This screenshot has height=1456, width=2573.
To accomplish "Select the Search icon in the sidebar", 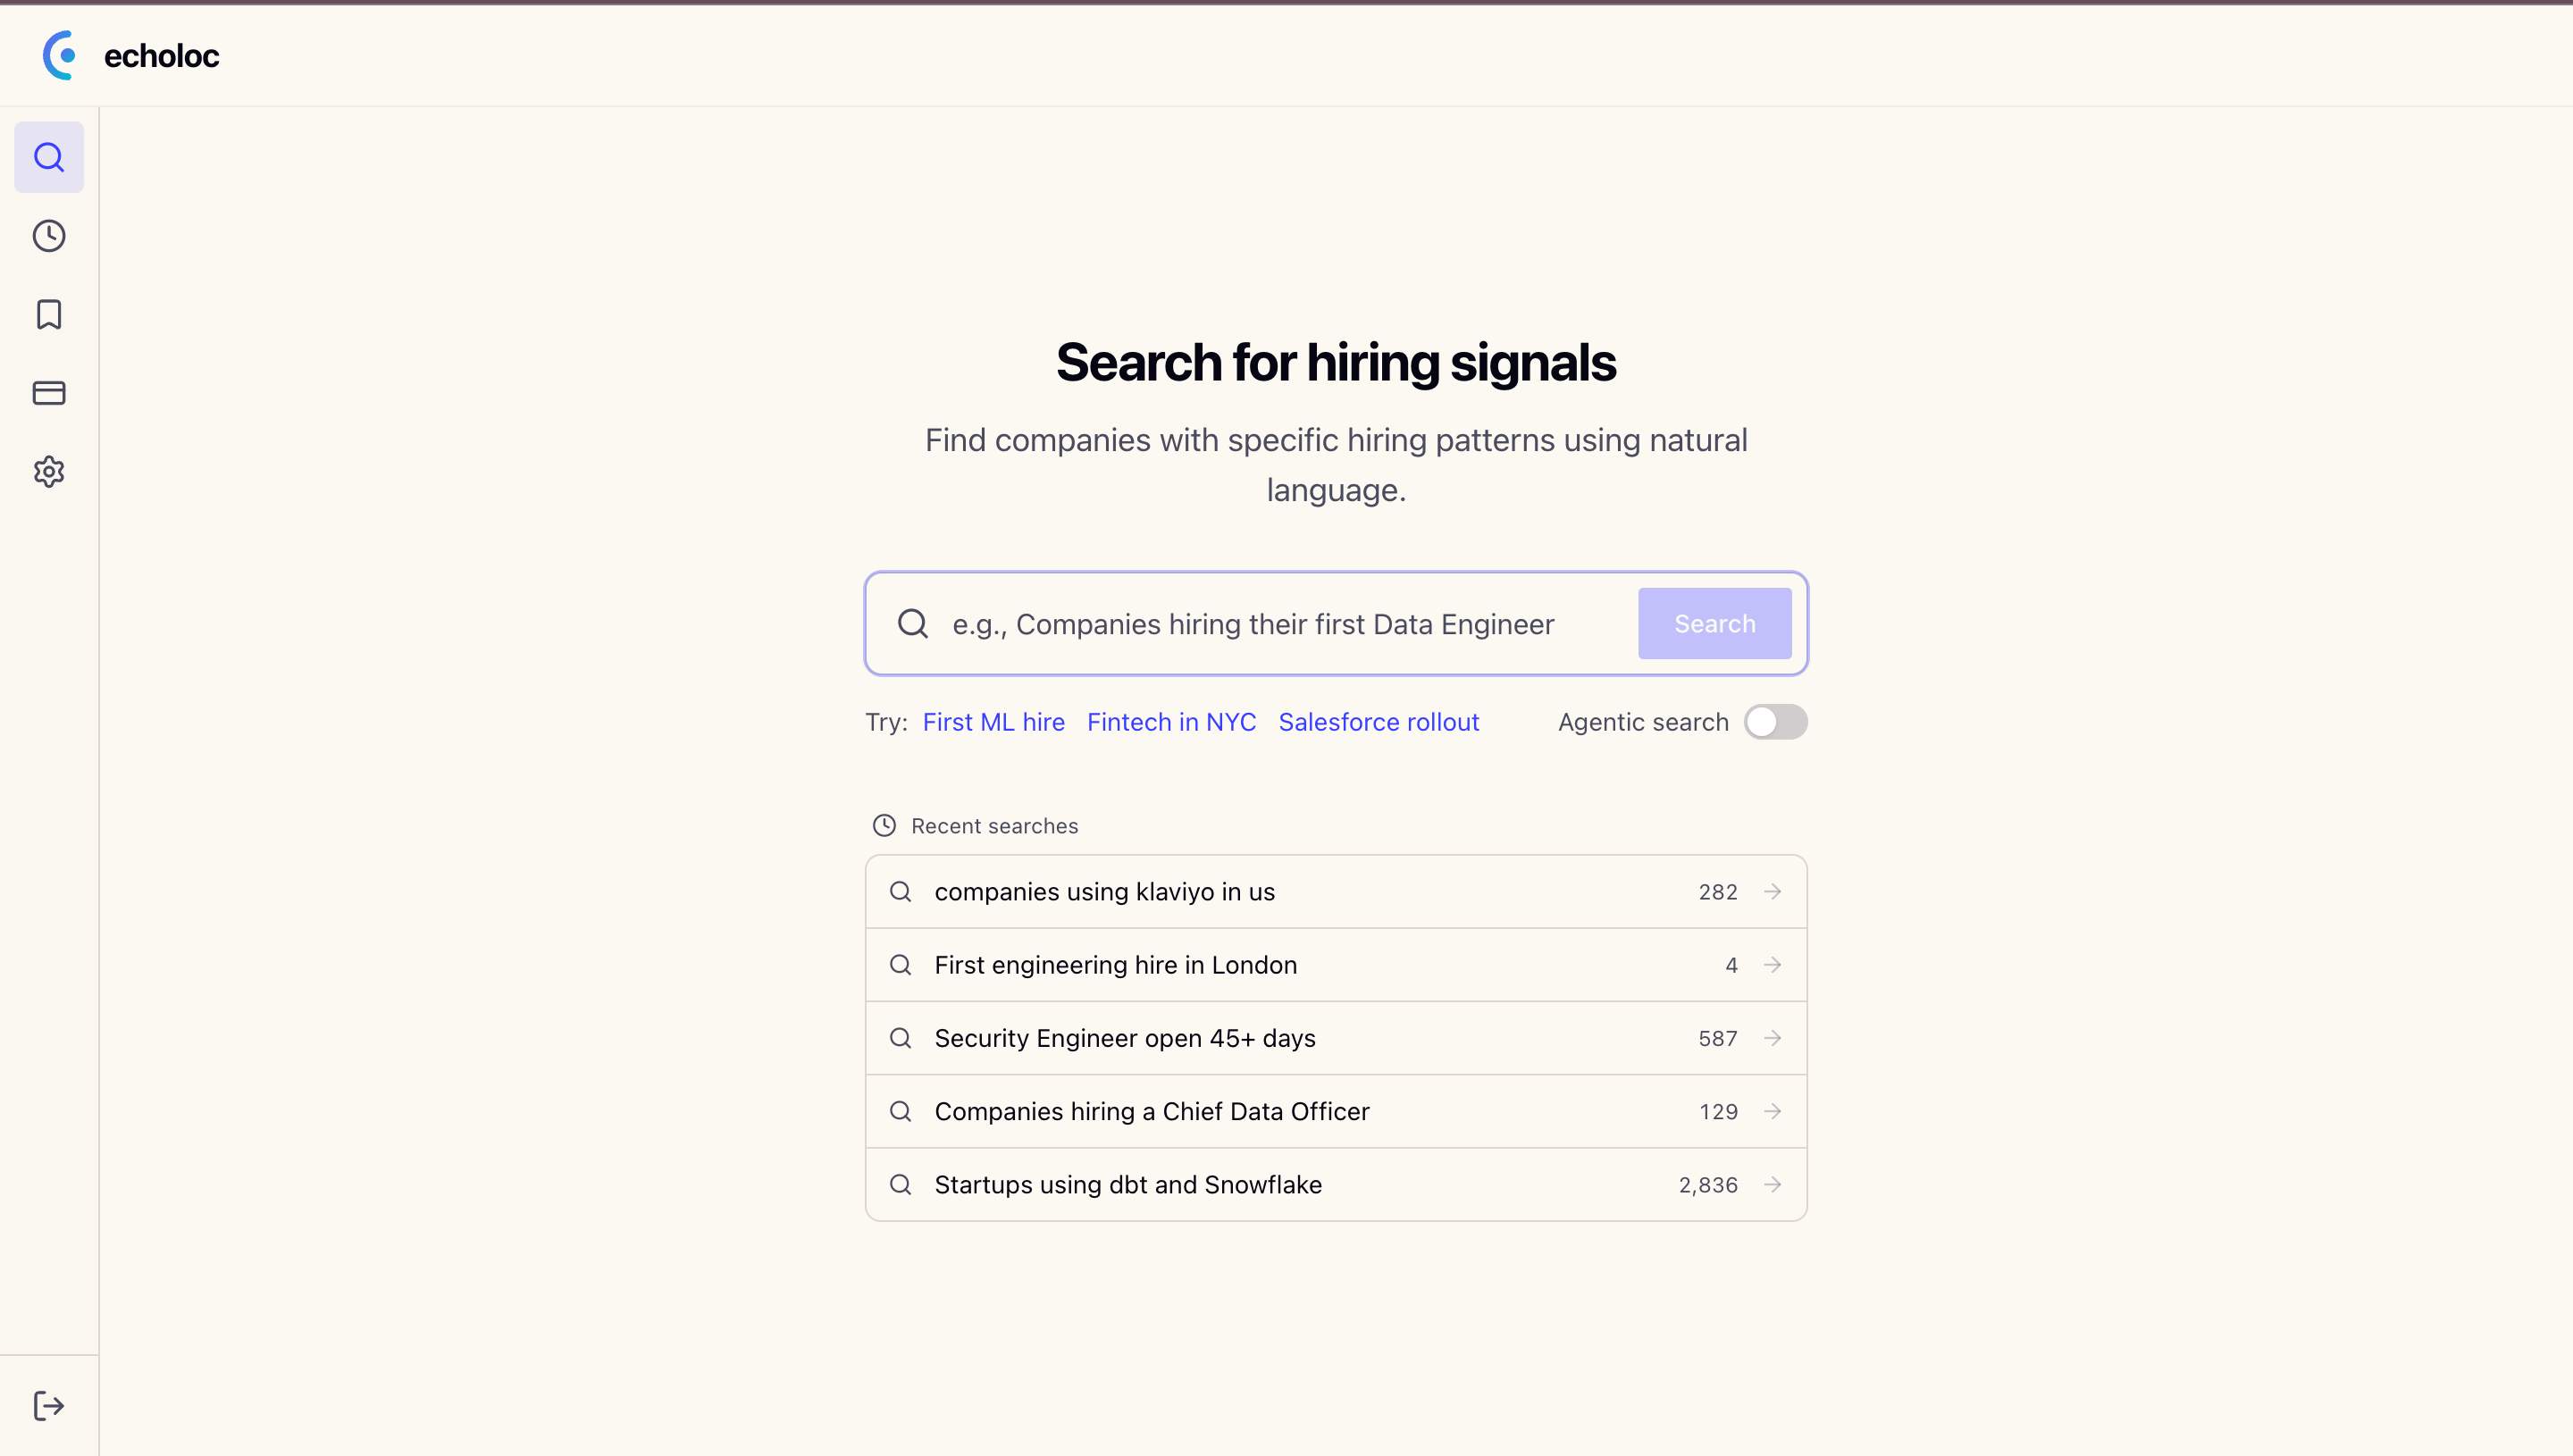I will (x=48, y=156).
